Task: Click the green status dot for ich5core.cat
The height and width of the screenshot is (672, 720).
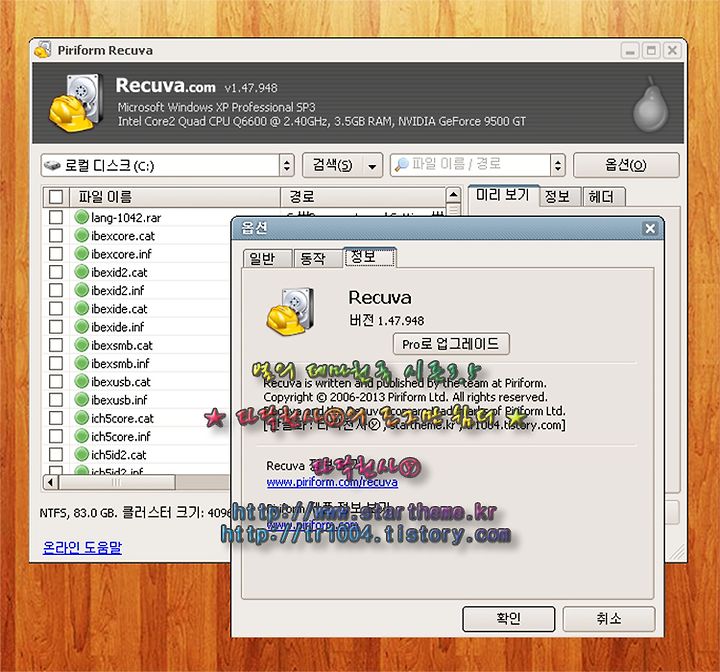Action: pyautogui.click(x=81, y=418)
